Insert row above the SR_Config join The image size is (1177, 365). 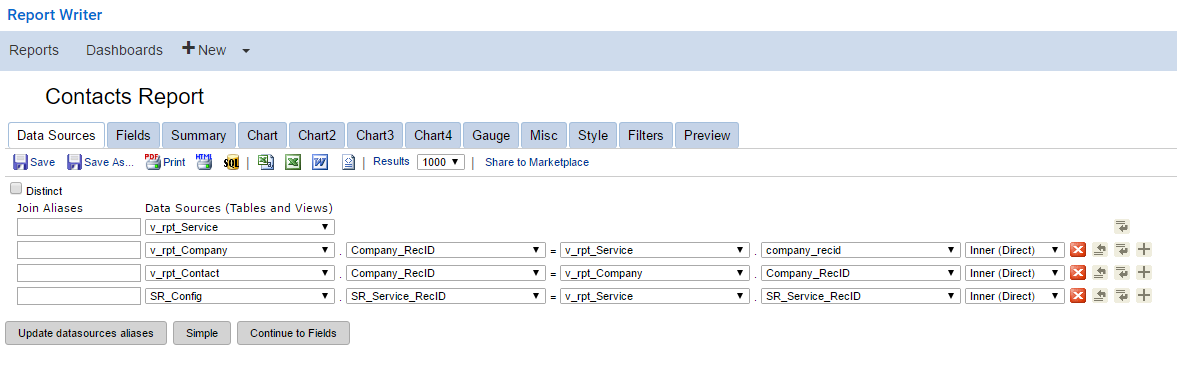tap(1100, 296)
